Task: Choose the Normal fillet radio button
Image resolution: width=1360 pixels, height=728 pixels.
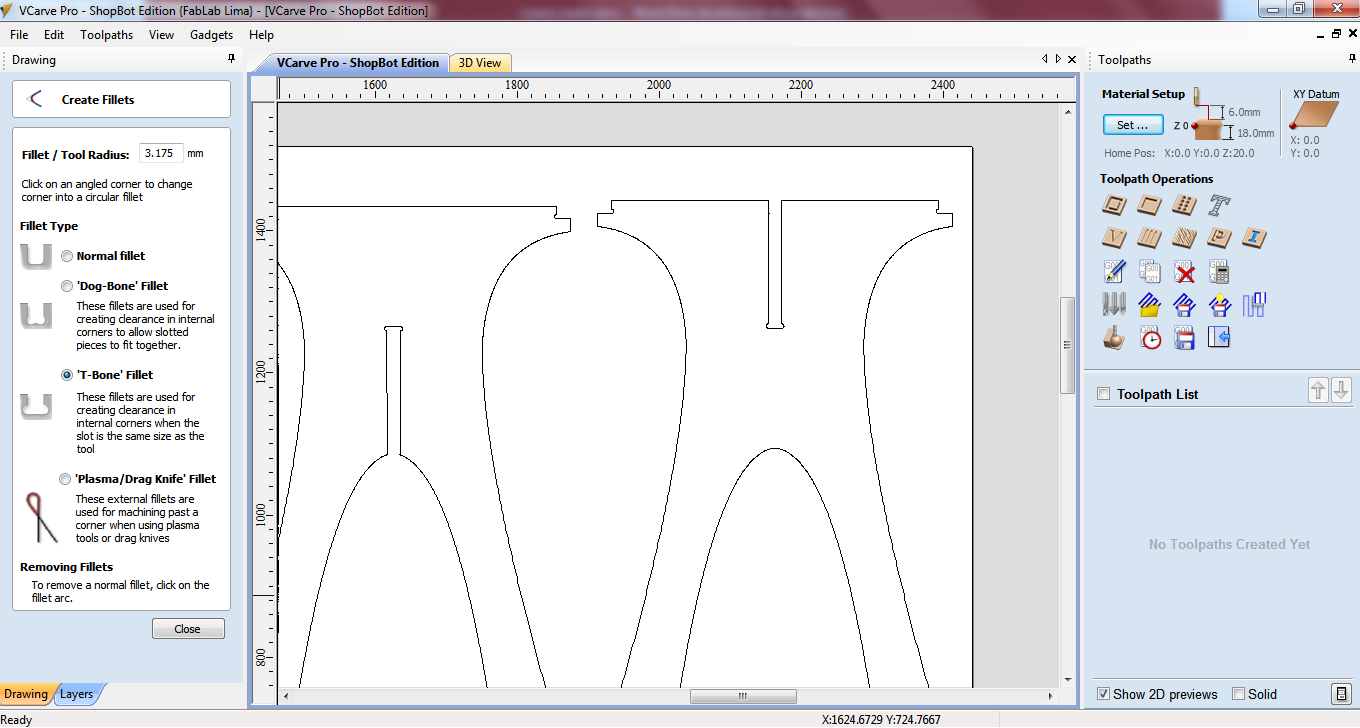Action: coord(67,256)
